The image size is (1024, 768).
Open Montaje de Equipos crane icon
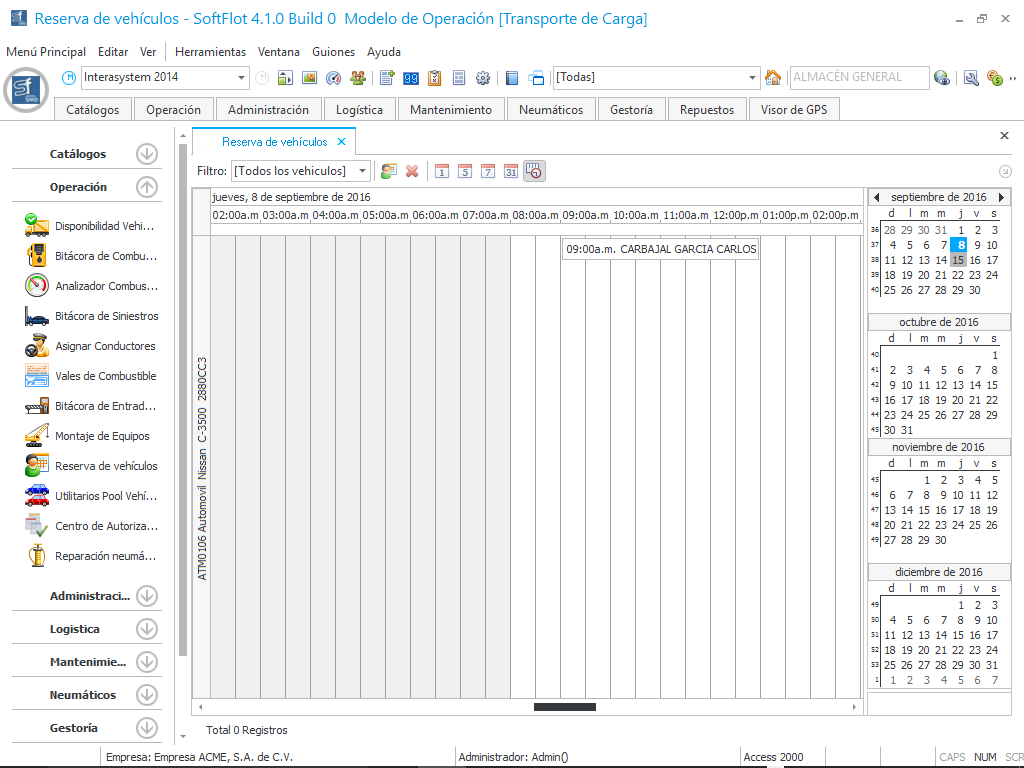click(x=37, y=436)
